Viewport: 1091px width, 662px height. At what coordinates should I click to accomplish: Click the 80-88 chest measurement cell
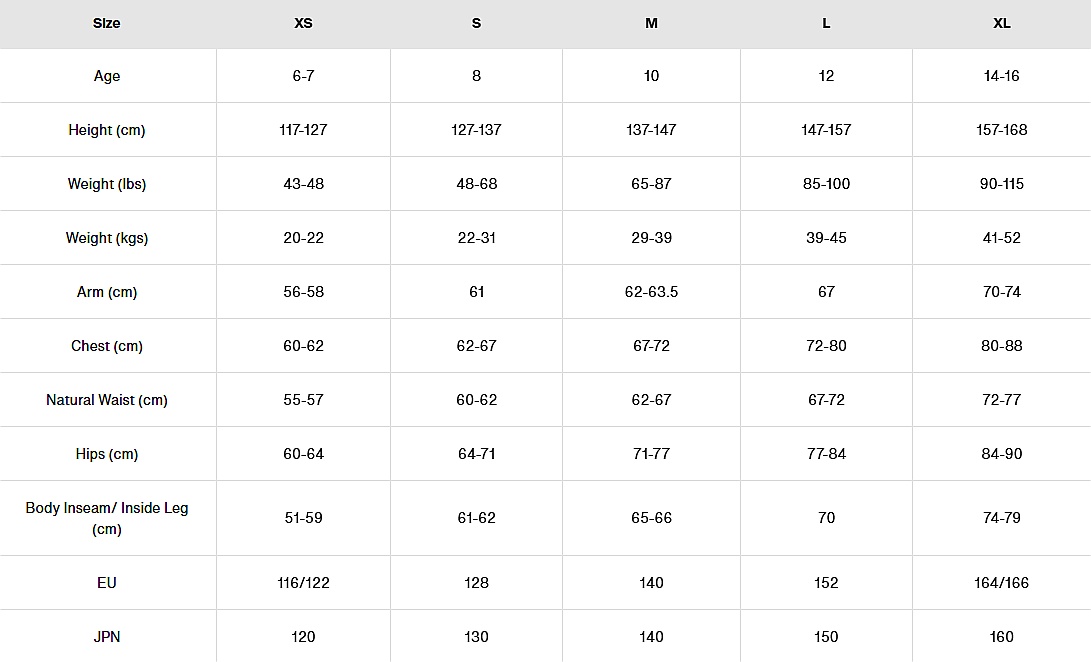[x=1001, y=346]
